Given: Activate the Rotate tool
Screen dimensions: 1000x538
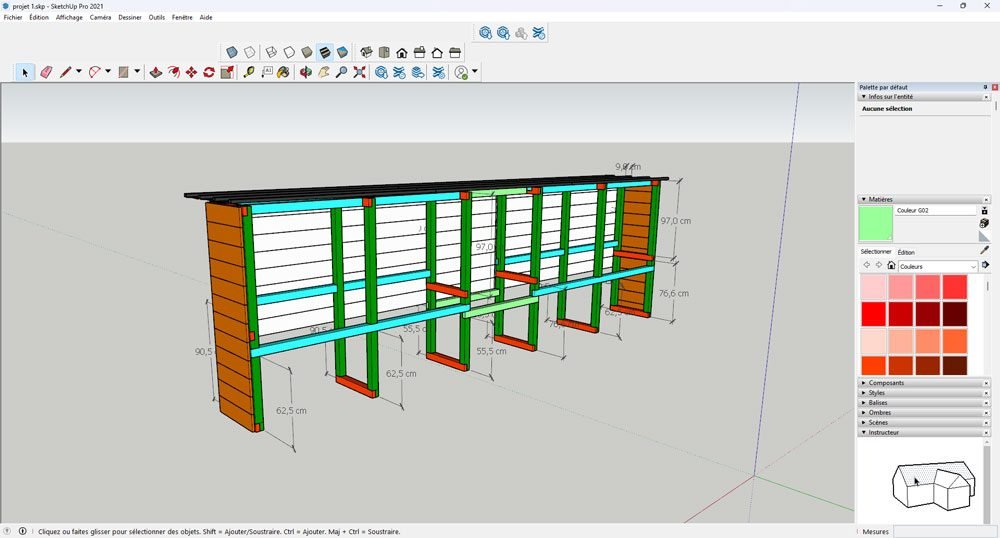Looking at the screenshot, I should pyautogui.click(x=209, y=72).
